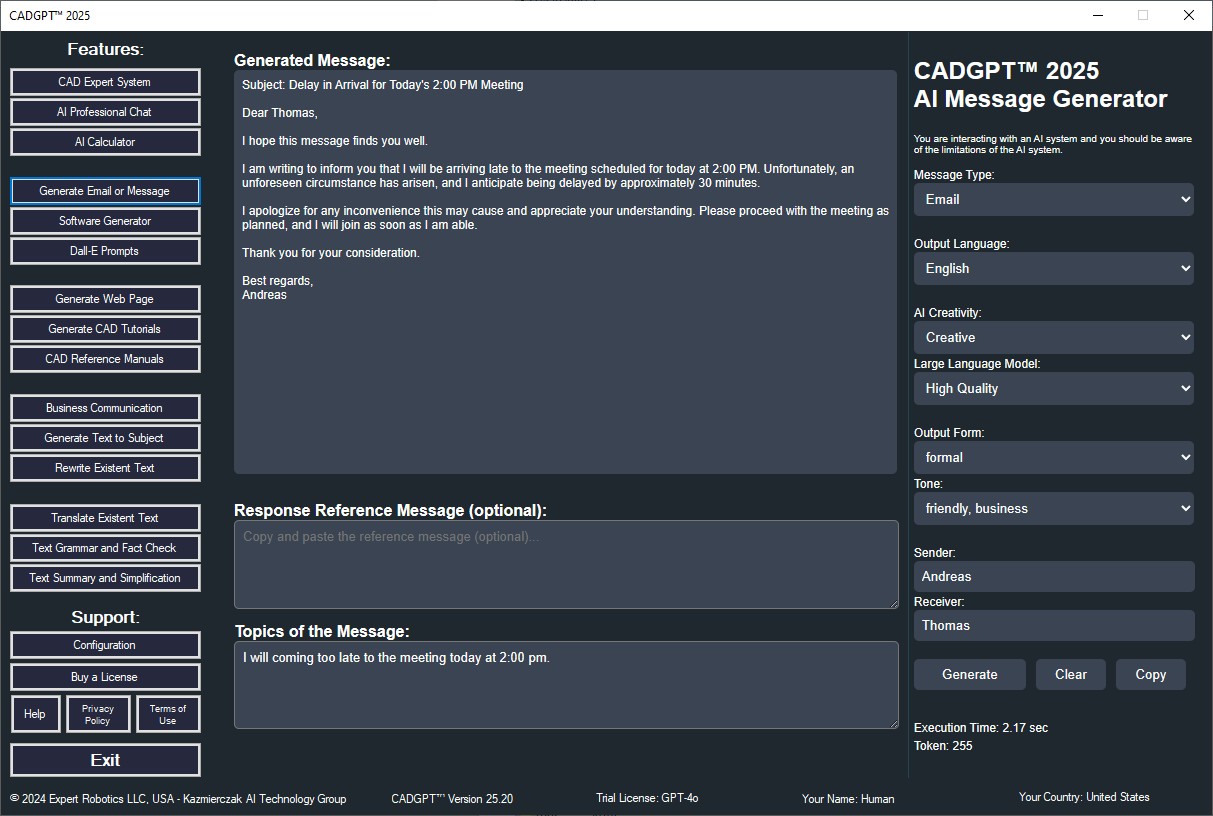
Task: Open the Output Form dropdown
Action: coord(1054,457)
